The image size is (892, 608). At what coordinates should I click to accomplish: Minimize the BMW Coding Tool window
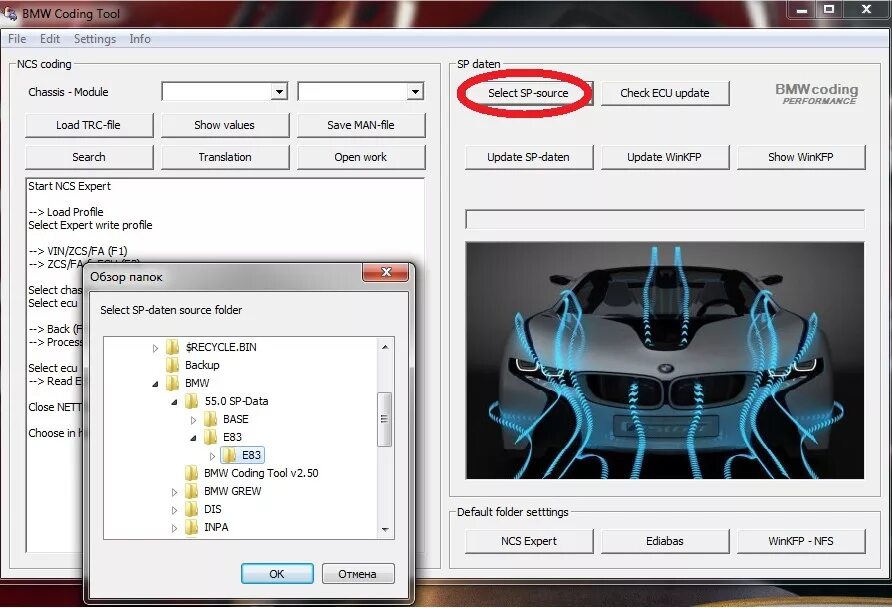click(x=802, y=10)
